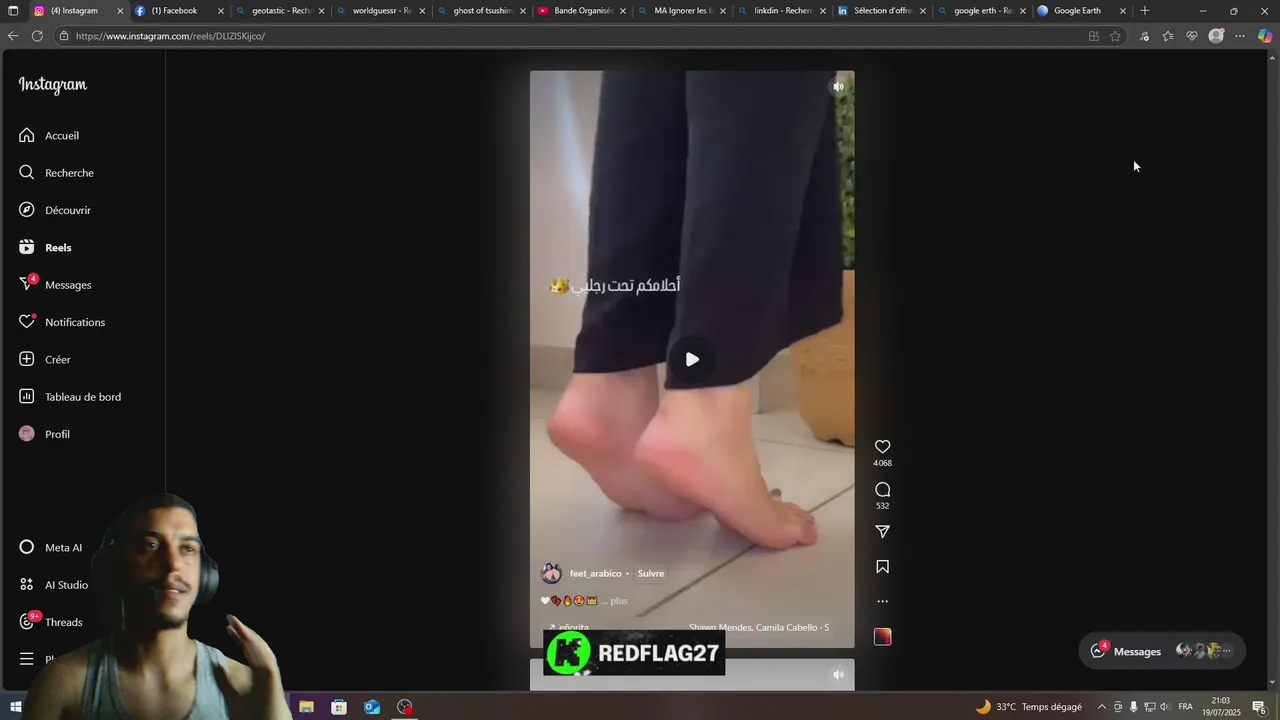Expand the caption with 'plus'
This screenshot has width=1280, height=720.
click(x=618, y=601)
